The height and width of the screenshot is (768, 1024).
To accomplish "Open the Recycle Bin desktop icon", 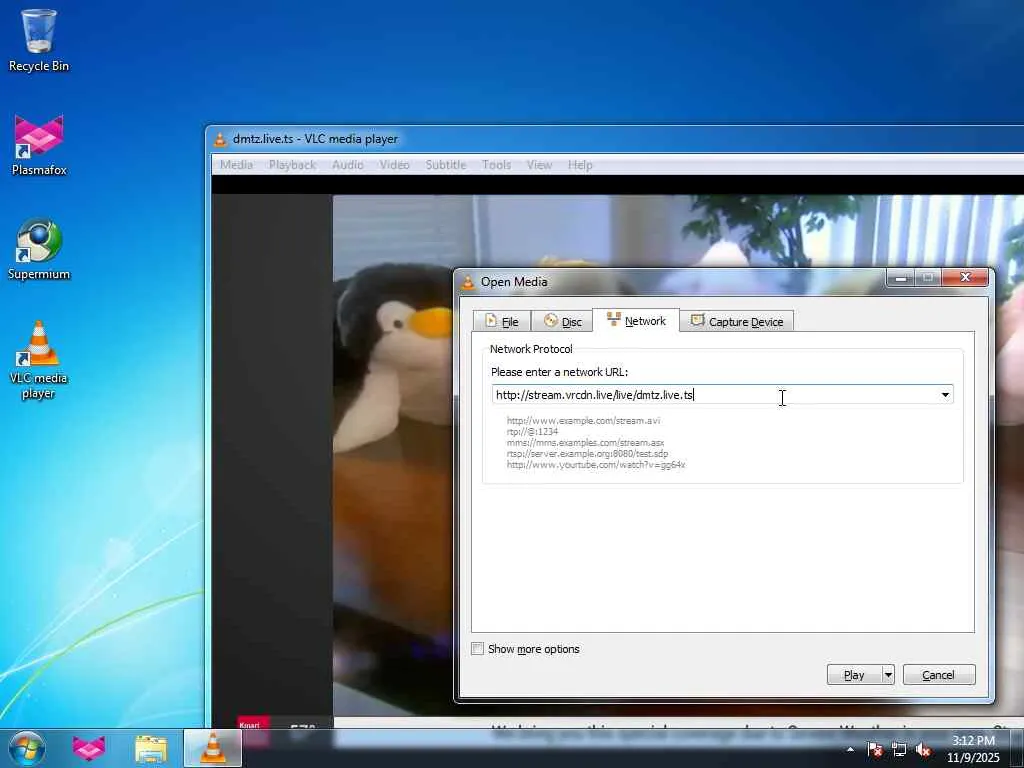I will (39, 40).
